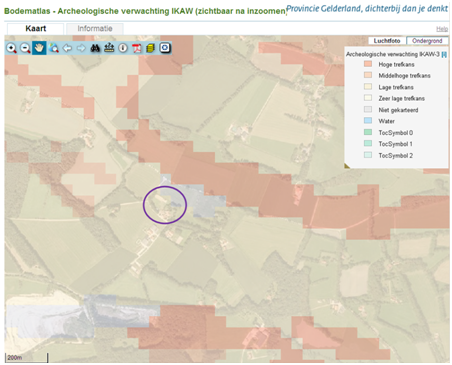Activate the identify info tool
Viewport: 452px width, 365px height.
tap(123, 48)
